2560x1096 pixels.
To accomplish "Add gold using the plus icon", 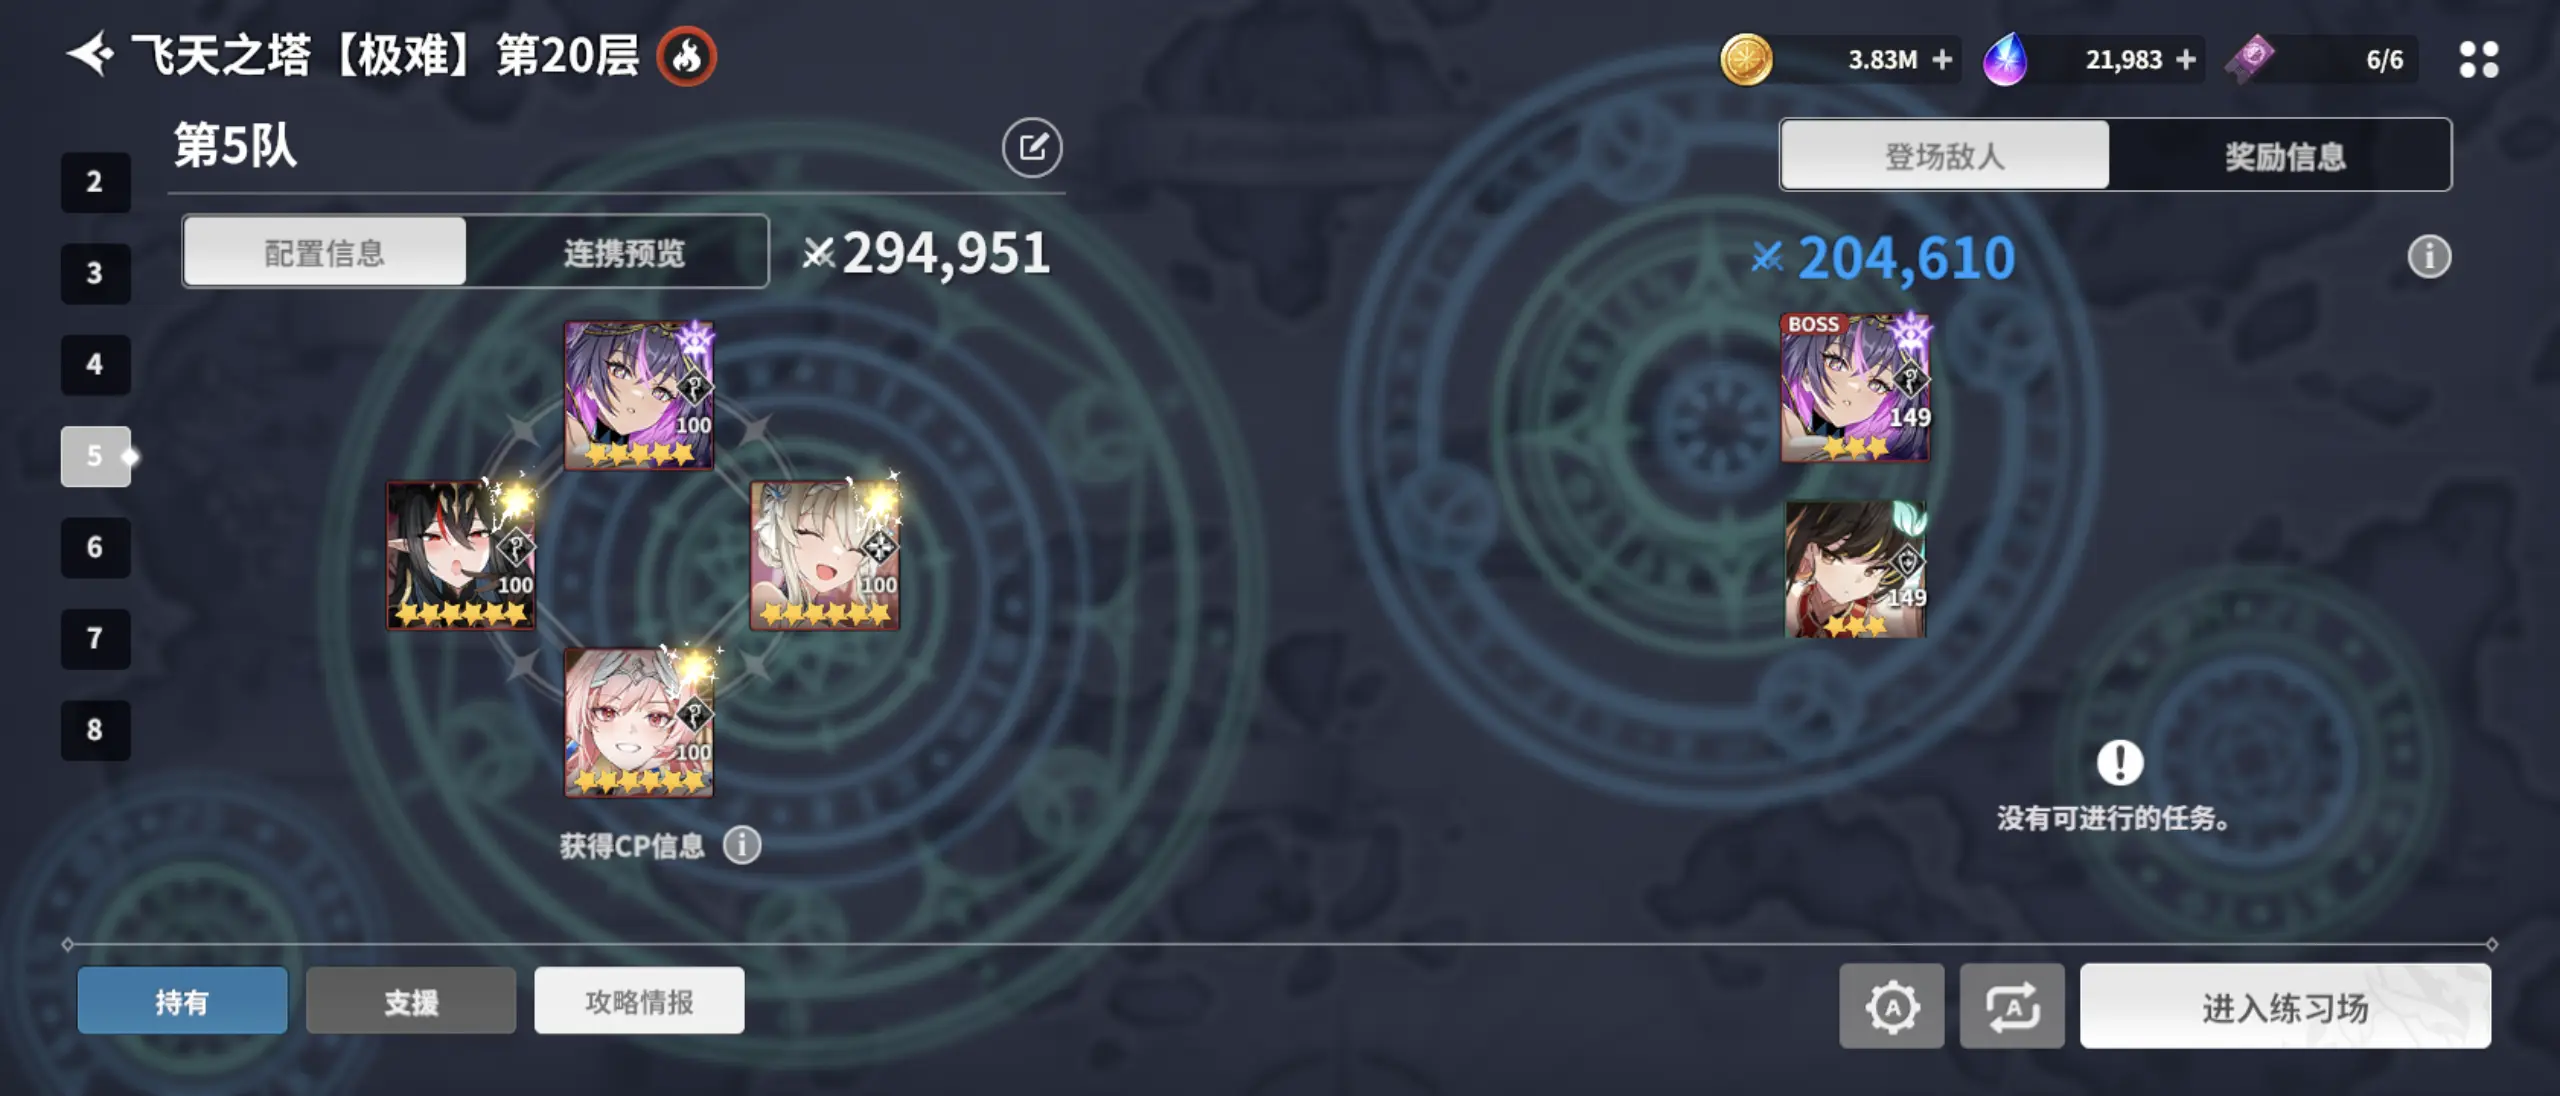I will point(1942,60).
